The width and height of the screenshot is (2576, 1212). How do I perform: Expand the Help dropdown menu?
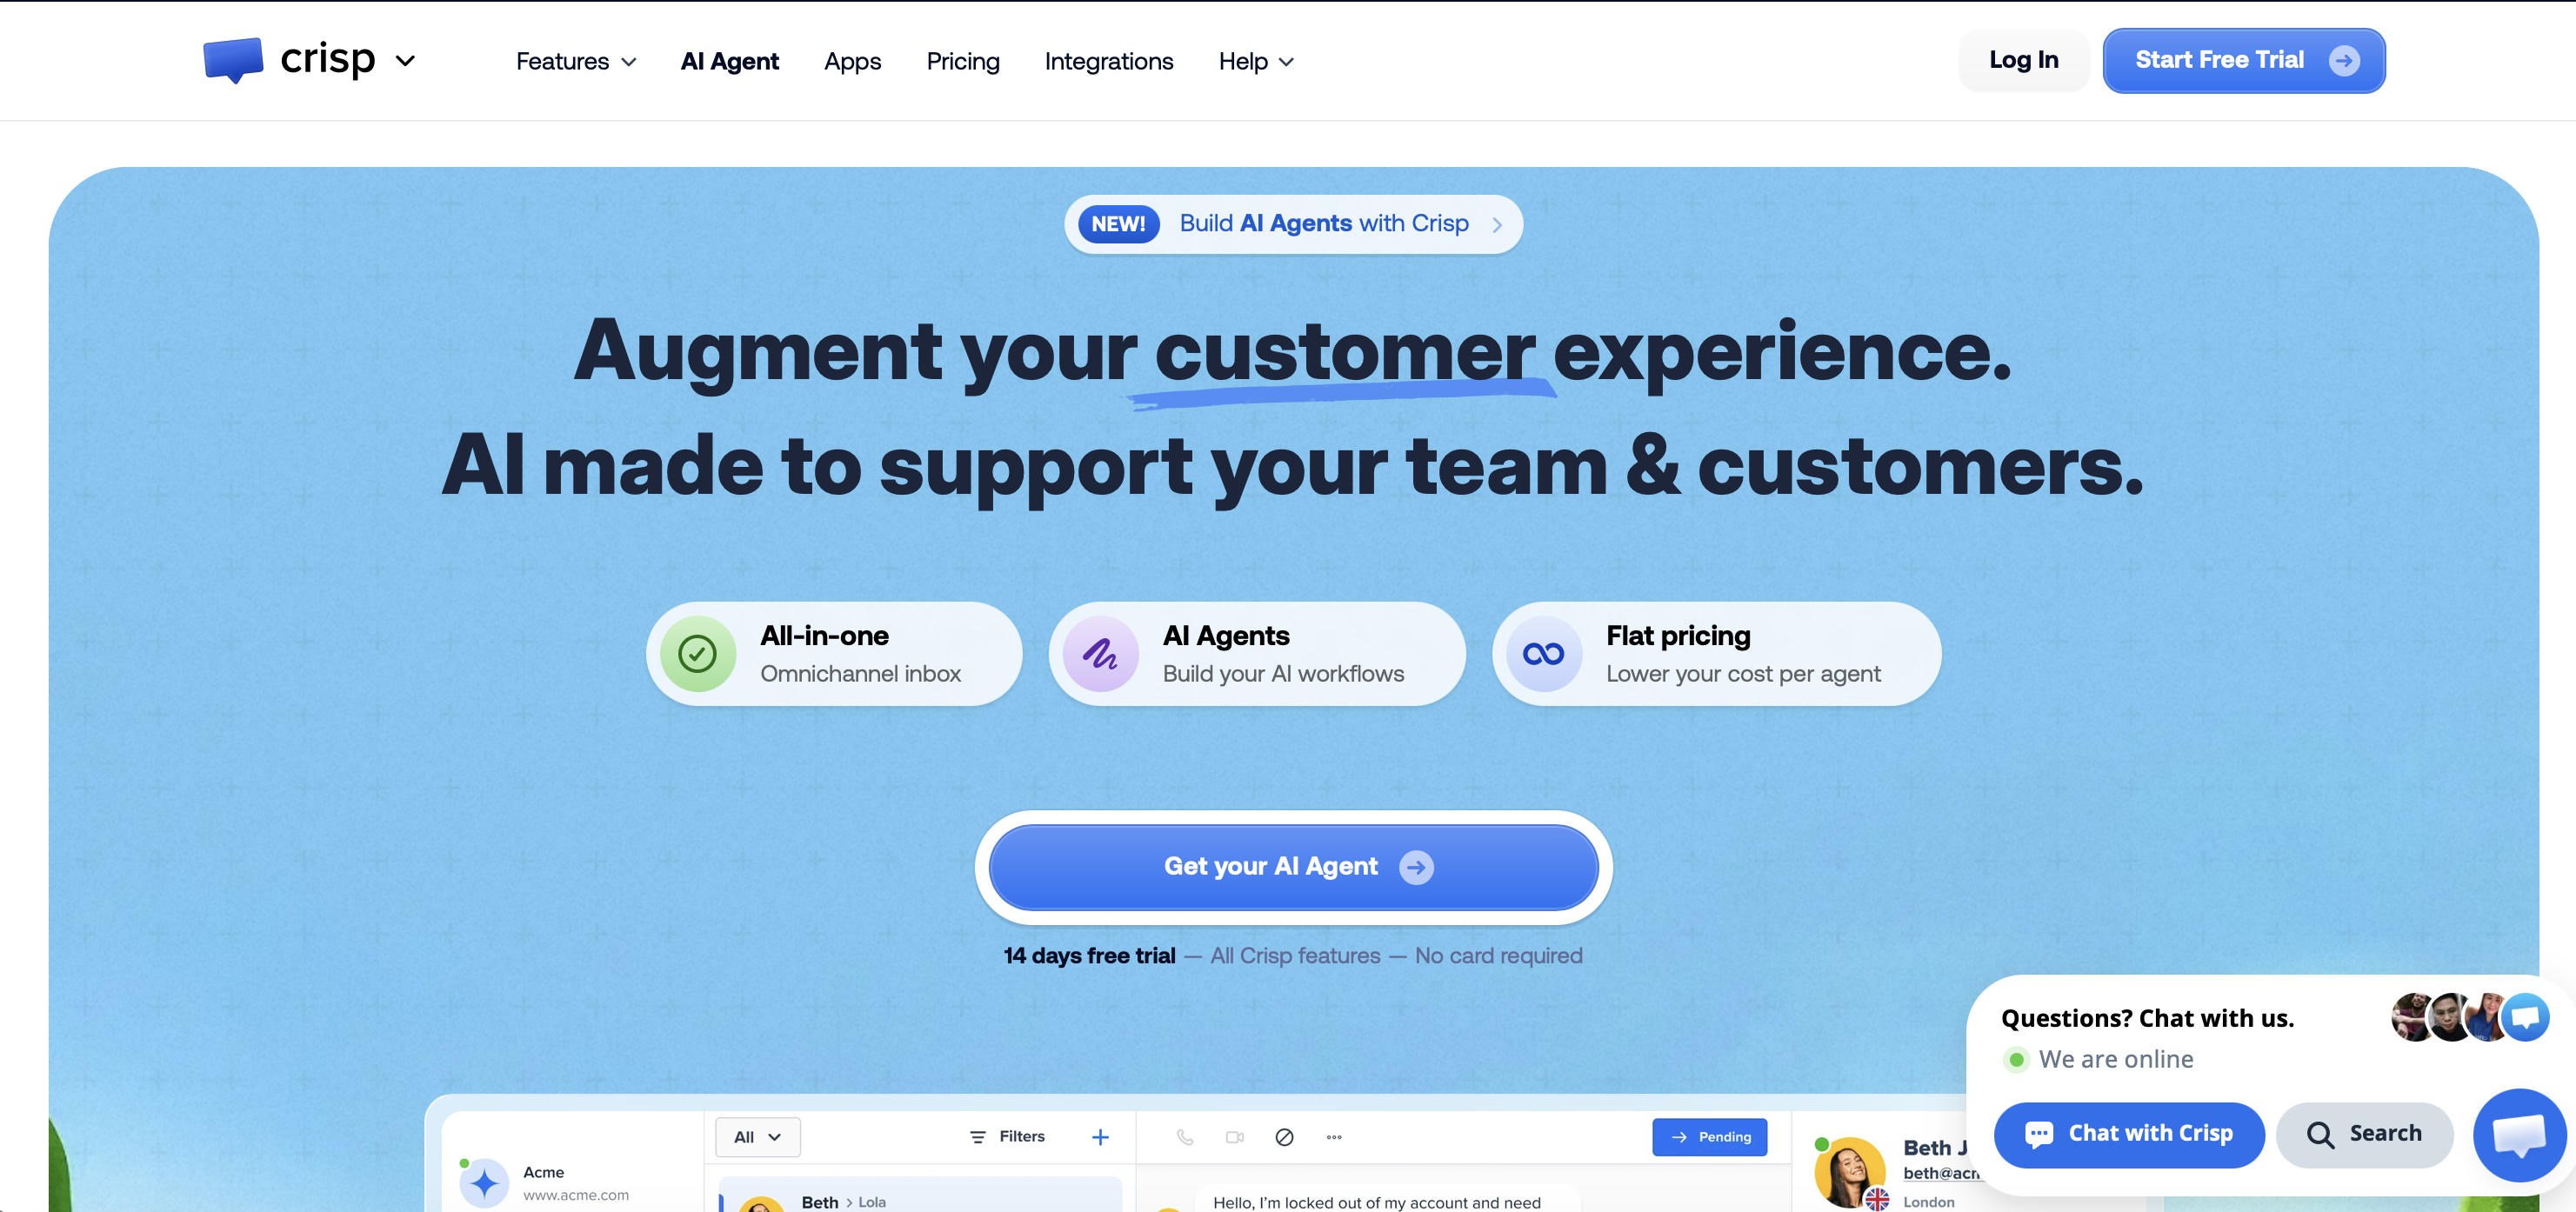click(1256, 61)
